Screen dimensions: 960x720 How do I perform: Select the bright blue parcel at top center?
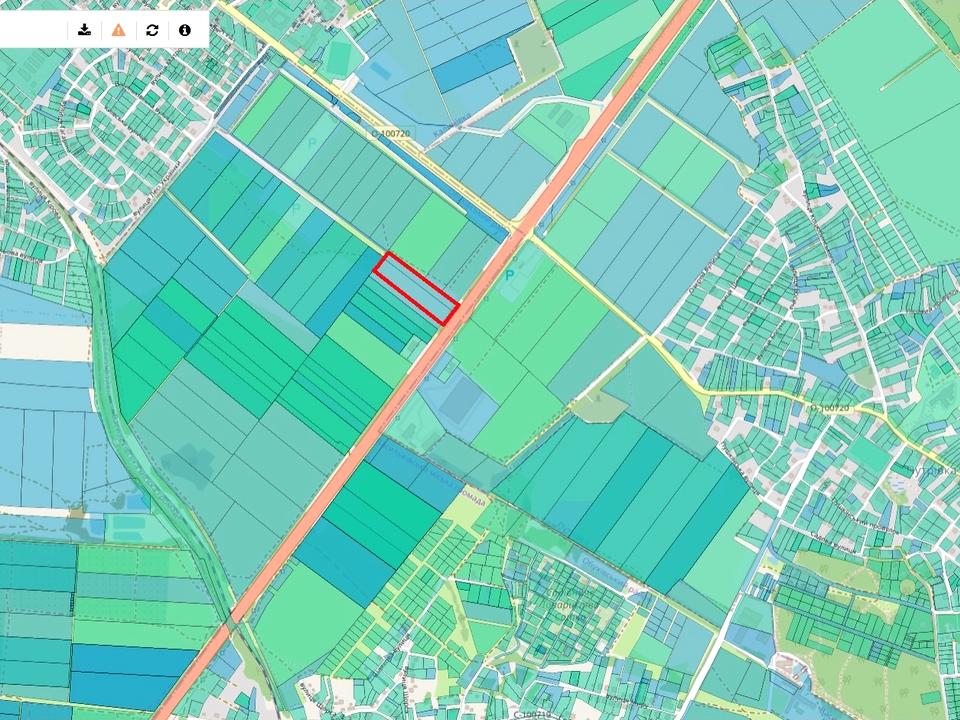[x=460, y=68]
